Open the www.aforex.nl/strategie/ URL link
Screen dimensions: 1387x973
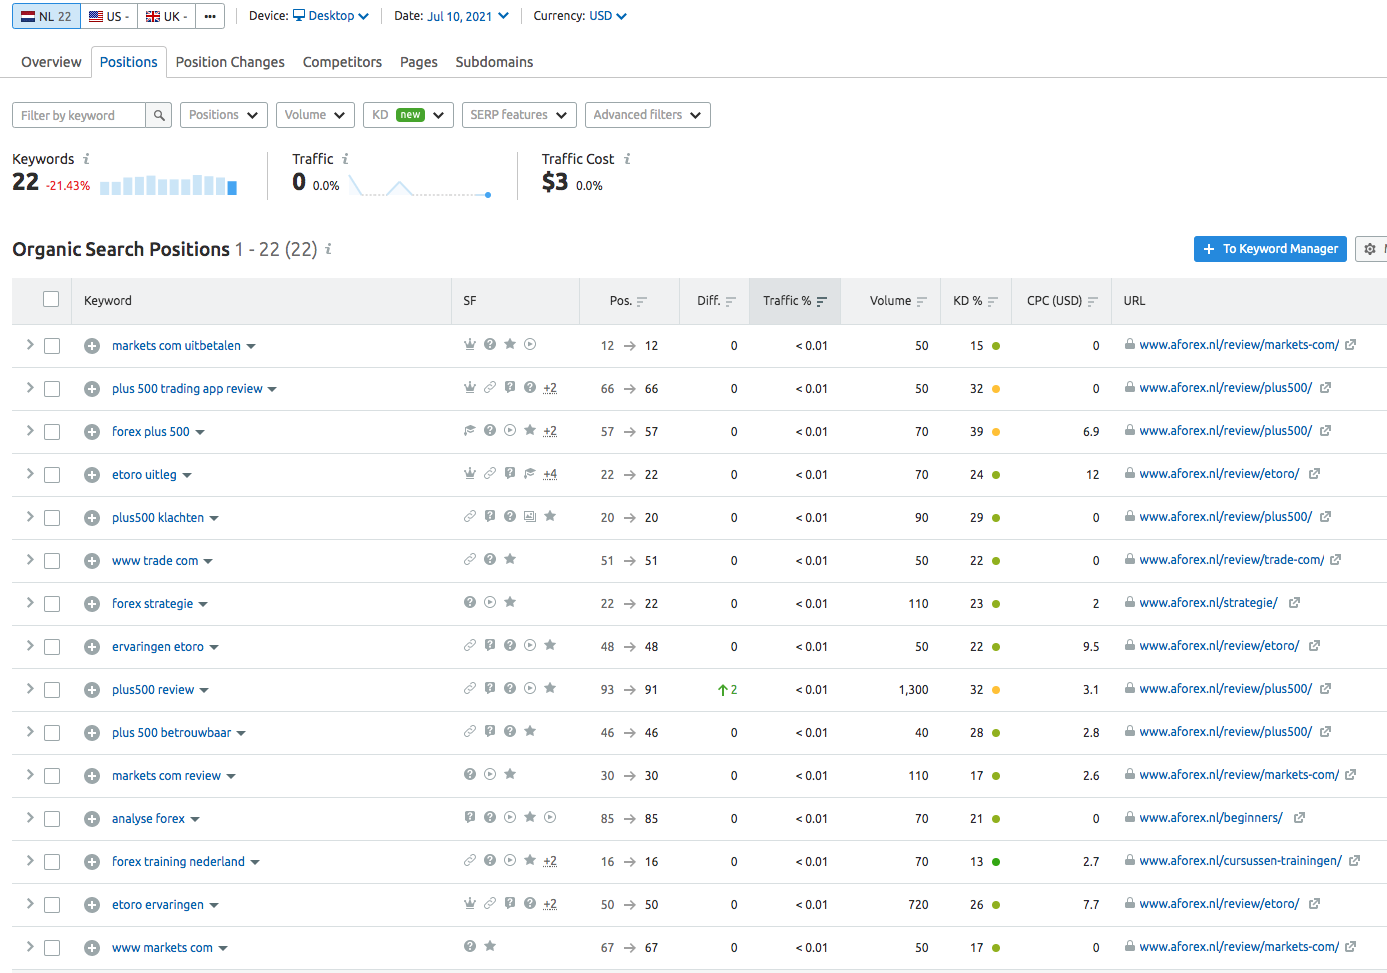pyautogui.click(x=1208, y=603)
